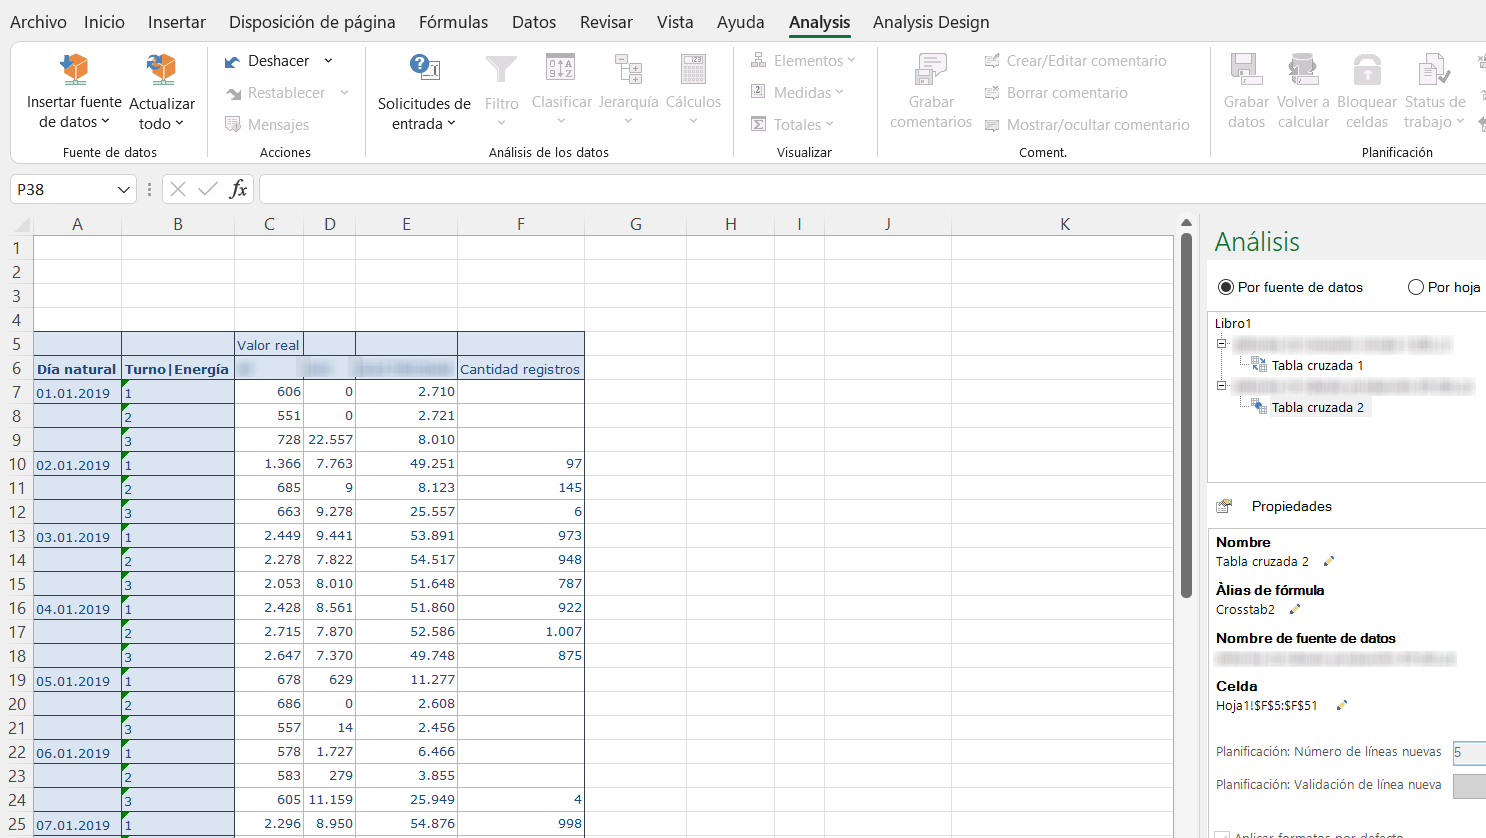Image resolution: width=1486 pixels, height=838 pixels.
Task: Click the scroll up arrow of the sheet
Action: (1186, 223)
